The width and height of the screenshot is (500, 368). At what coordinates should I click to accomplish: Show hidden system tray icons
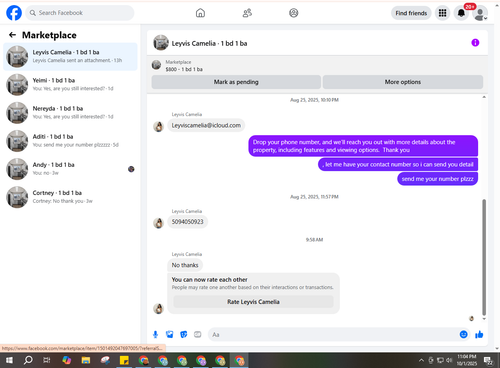[421, 360]
